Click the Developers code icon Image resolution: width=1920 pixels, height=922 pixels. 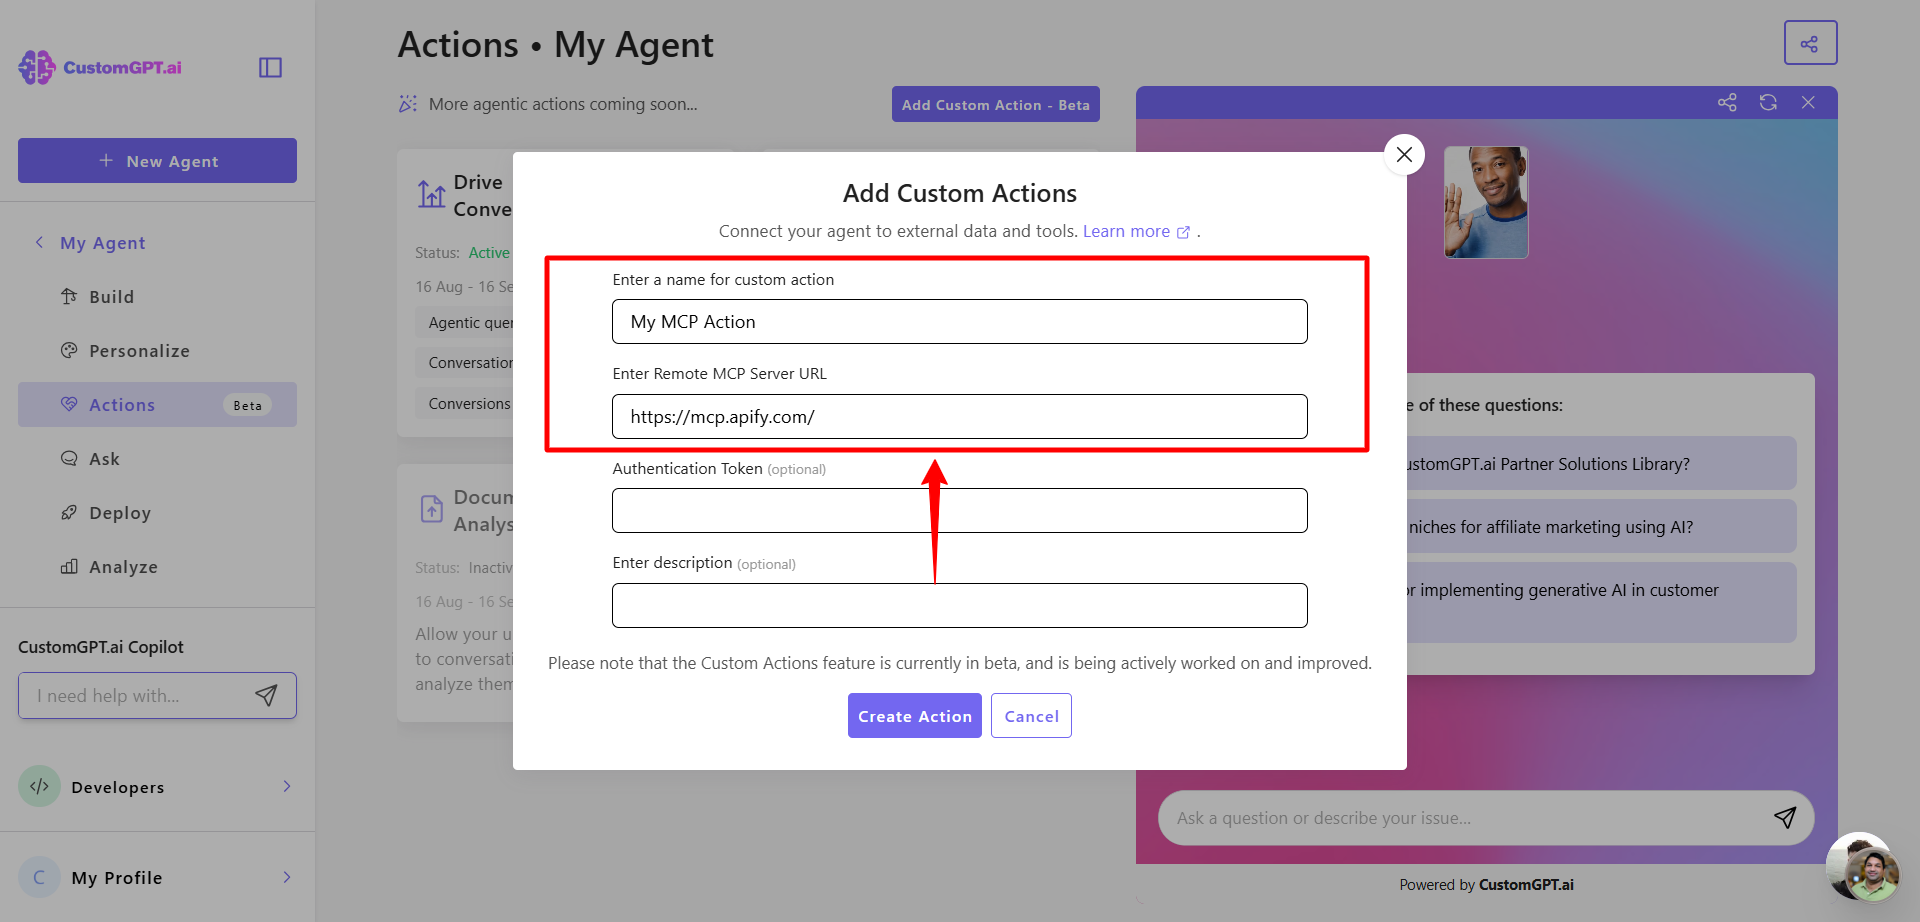tap(39, 786)
